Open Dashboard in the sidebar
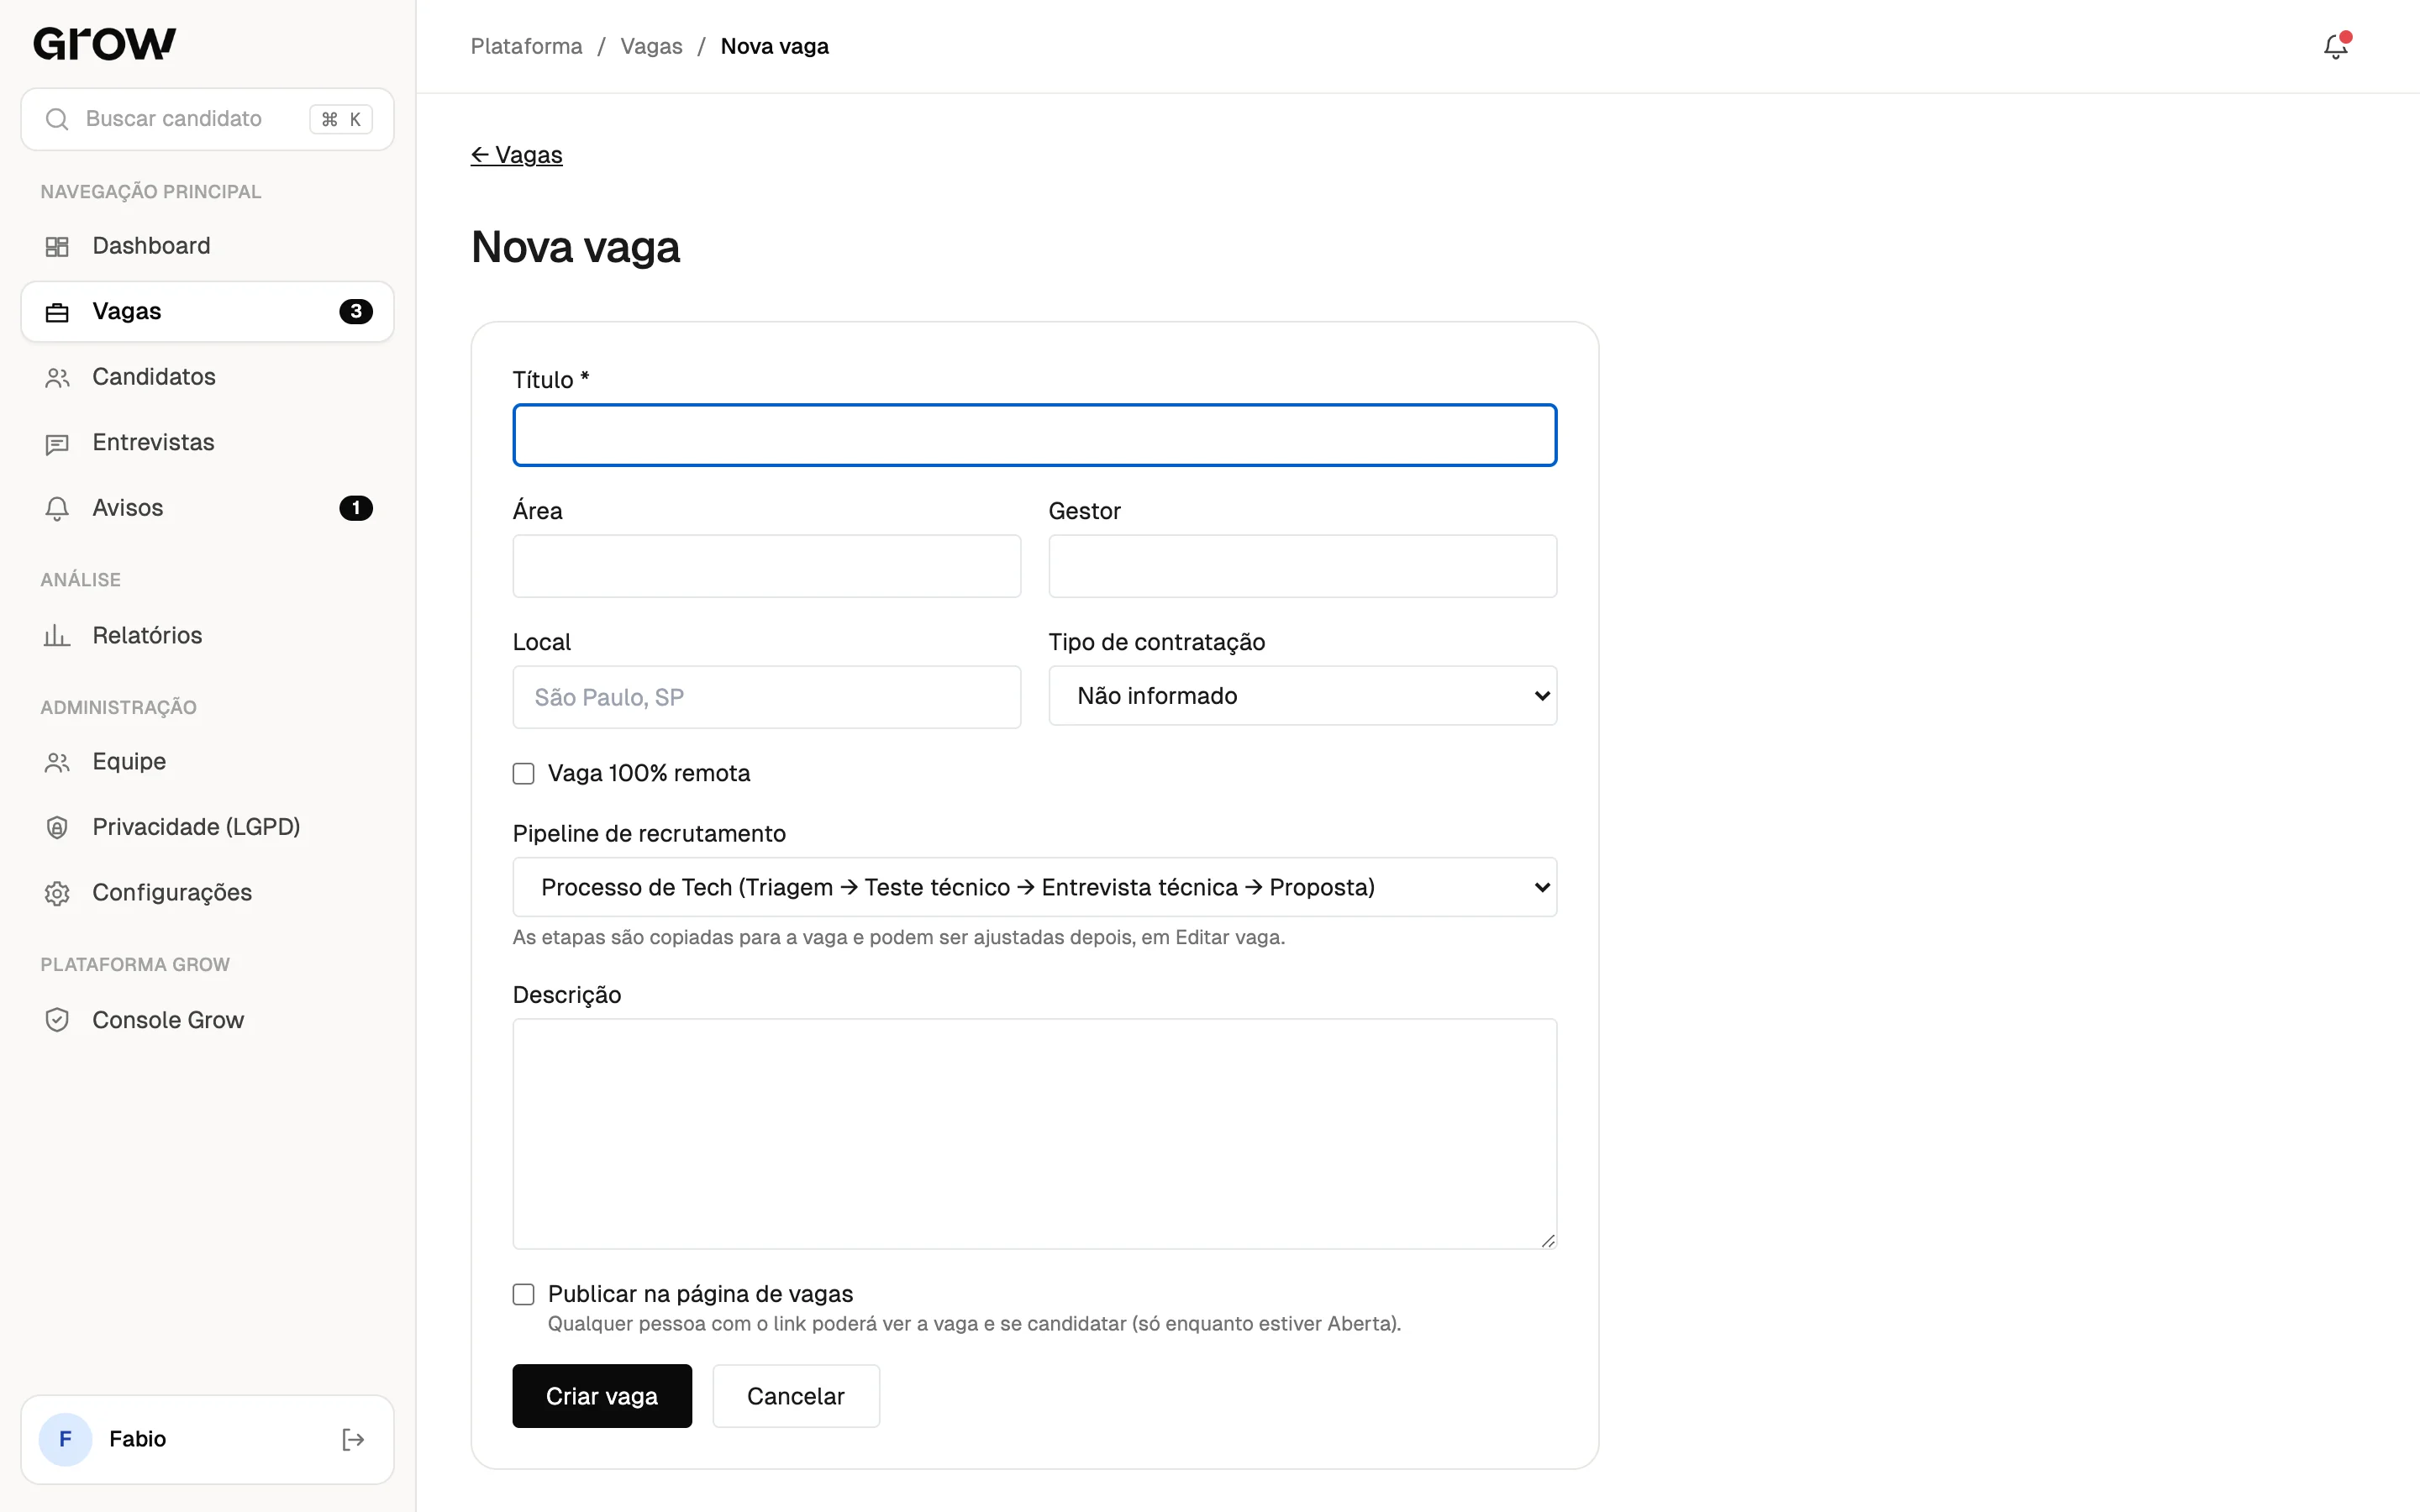The width and height of the screenshot is (2420, 1512). (x=207, y=246)
